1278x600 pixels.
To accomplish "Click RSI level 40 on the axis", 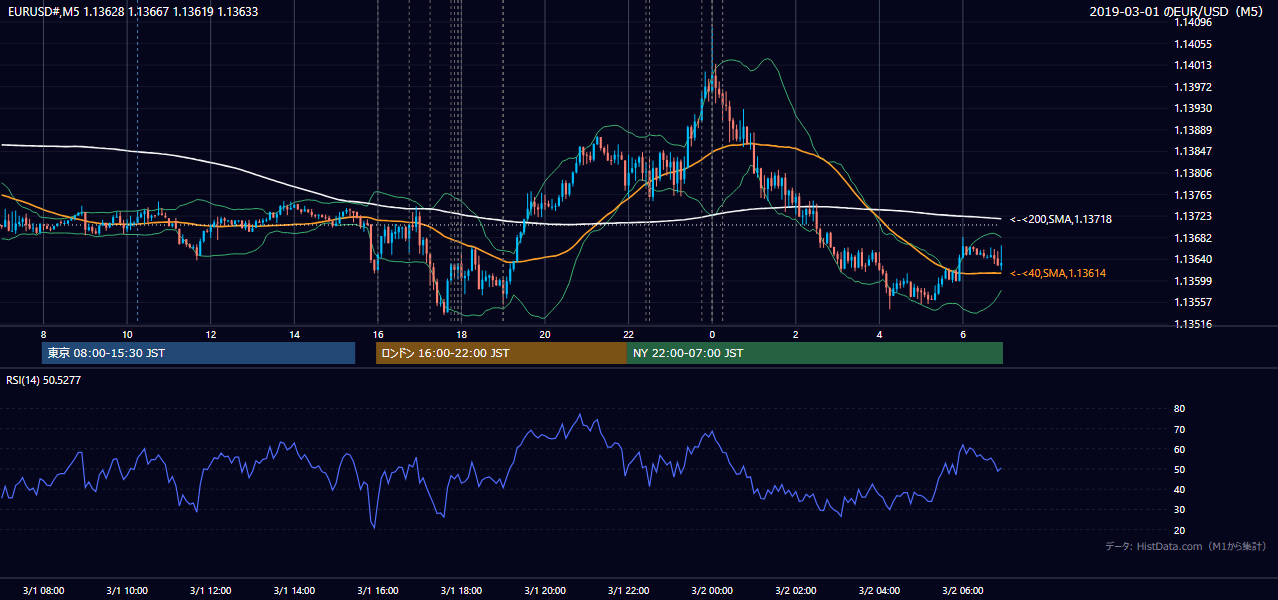I will [x=1179, y=489].
